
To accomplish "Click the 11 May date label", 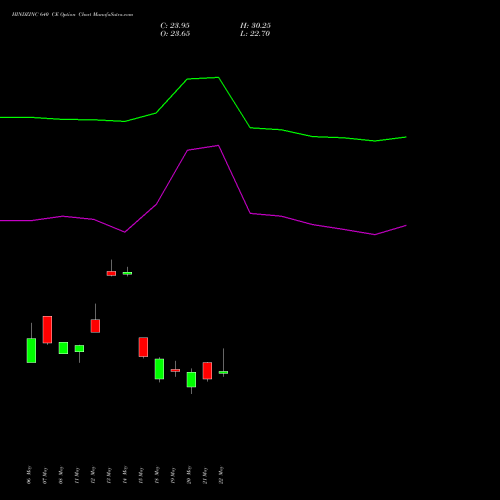I will [x=77, y=475].
